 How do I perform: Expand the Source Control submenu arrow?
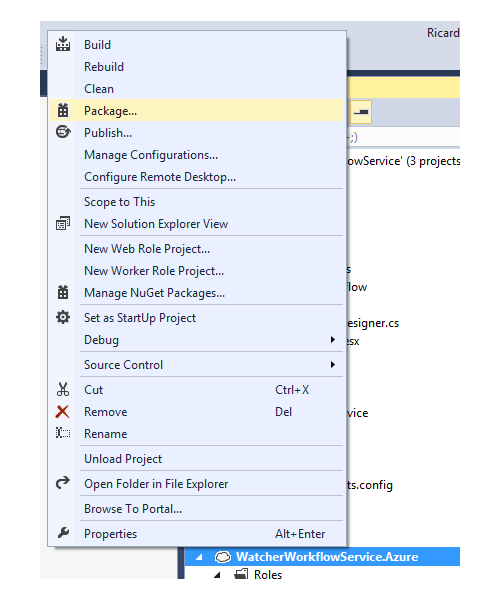[x=333, y=365]
